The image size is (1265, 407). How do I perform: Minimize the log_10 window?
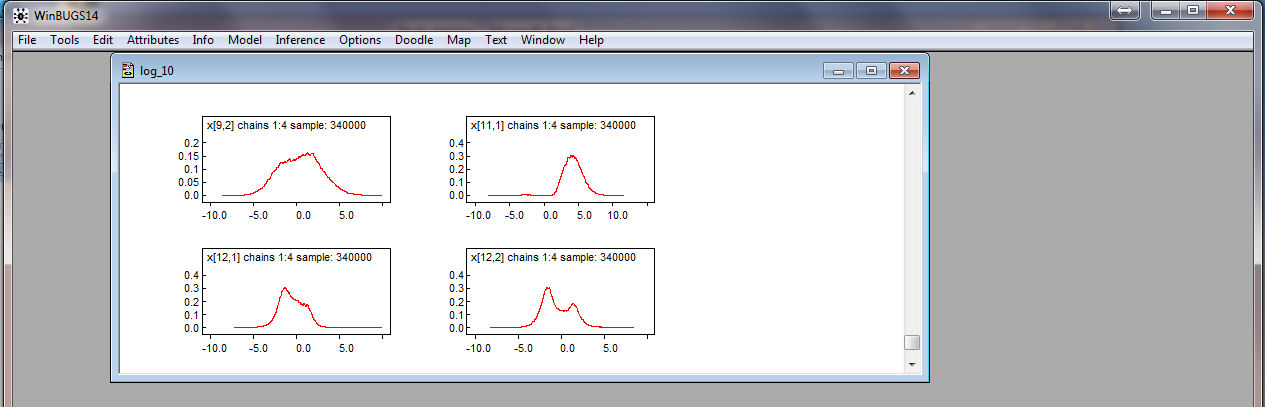click(x=838, y=70)
